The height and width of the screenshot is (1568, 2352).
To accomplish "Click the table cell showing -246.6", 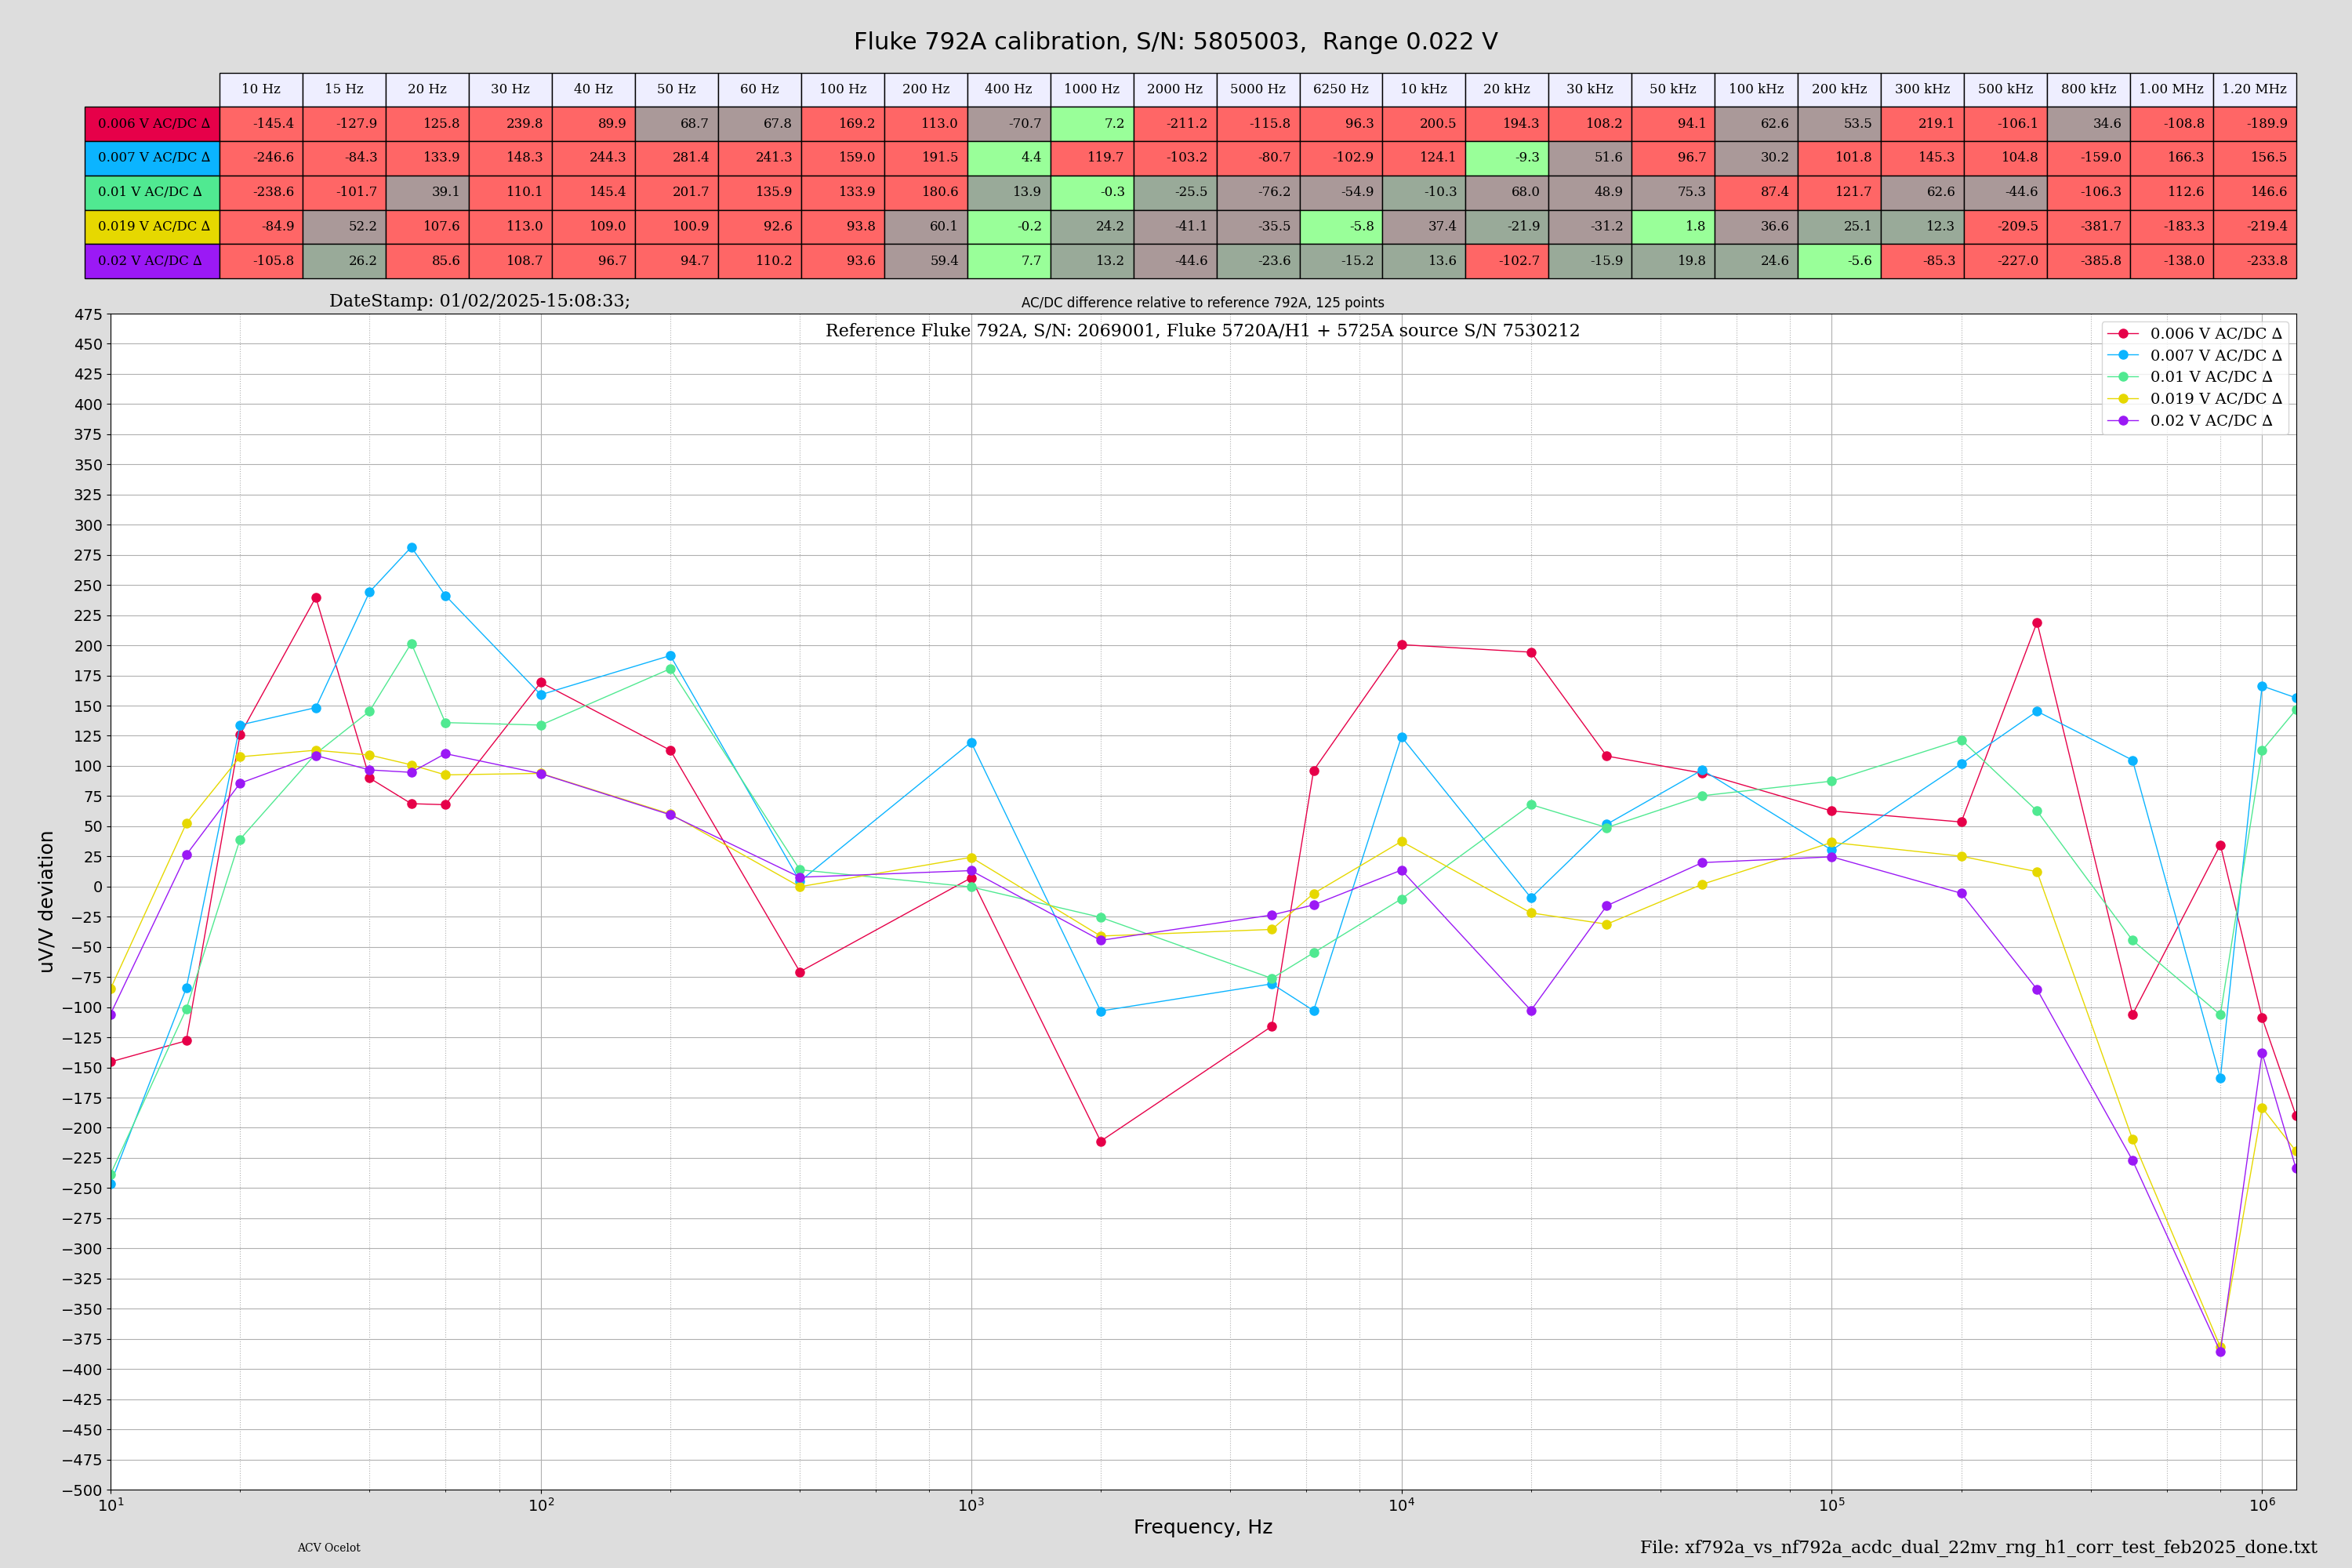I will (261, 158).
